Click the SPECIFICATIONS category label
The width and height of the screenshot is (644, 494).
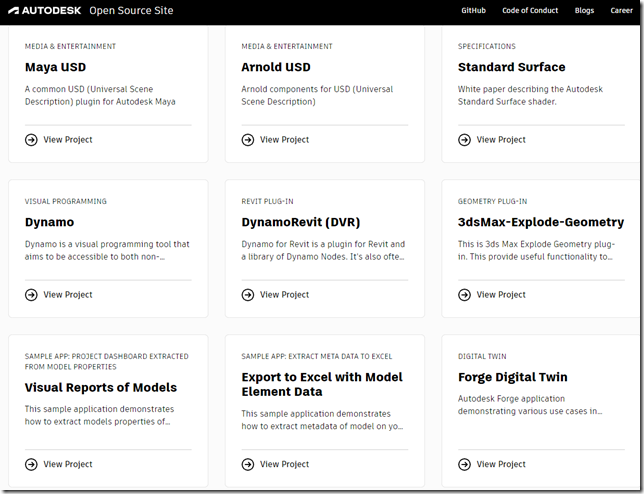pos(487,46)
